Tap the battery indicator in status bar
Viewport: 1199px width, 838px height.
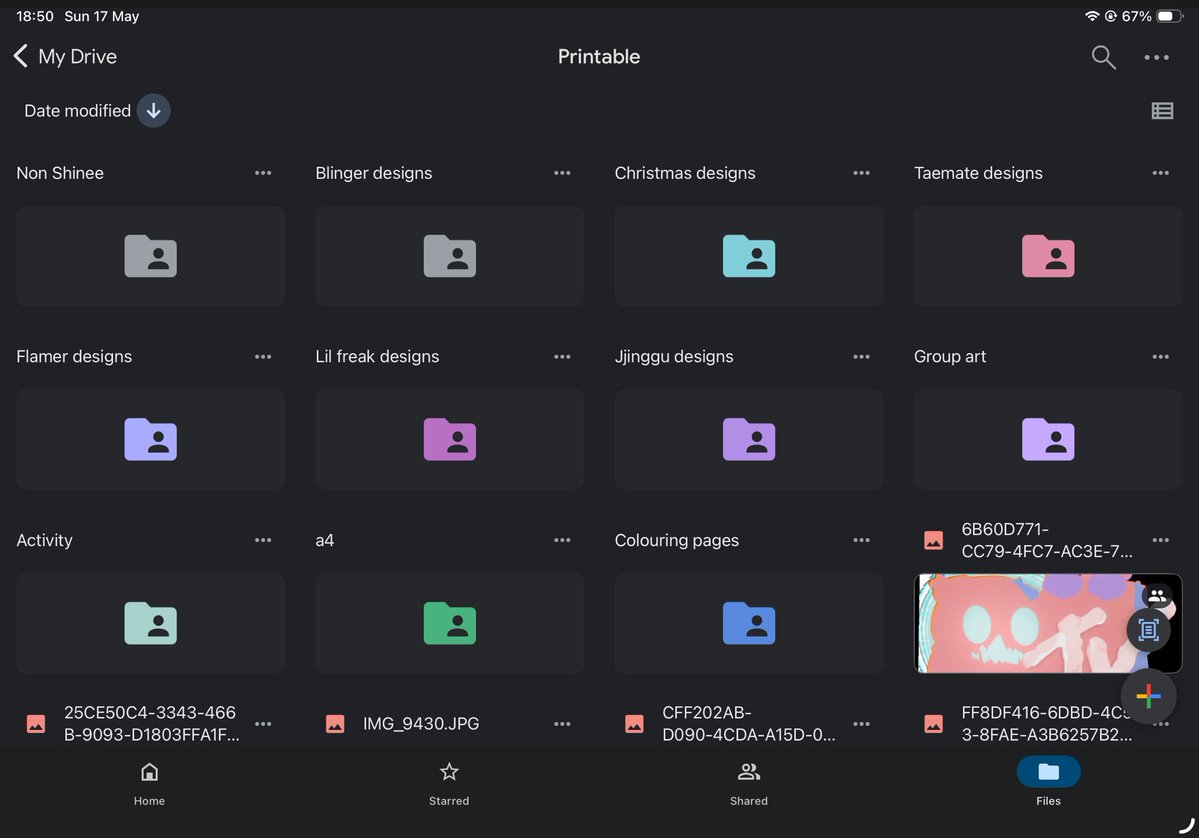[1169, 16]
